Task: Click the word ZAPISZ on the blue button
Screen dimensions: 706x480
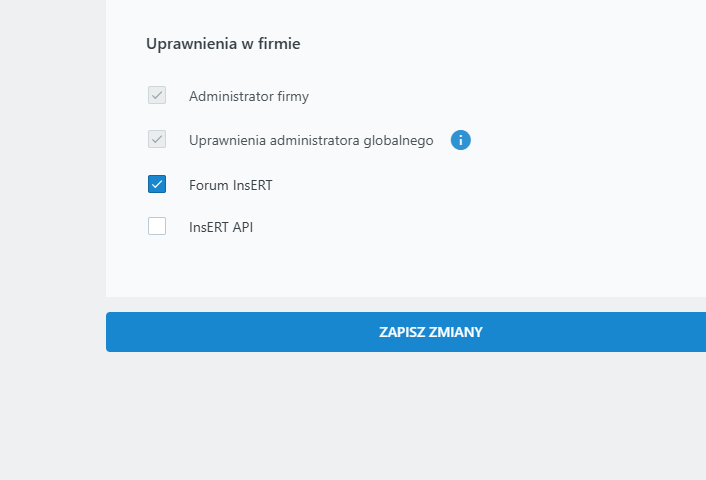Action: (402, 332)
